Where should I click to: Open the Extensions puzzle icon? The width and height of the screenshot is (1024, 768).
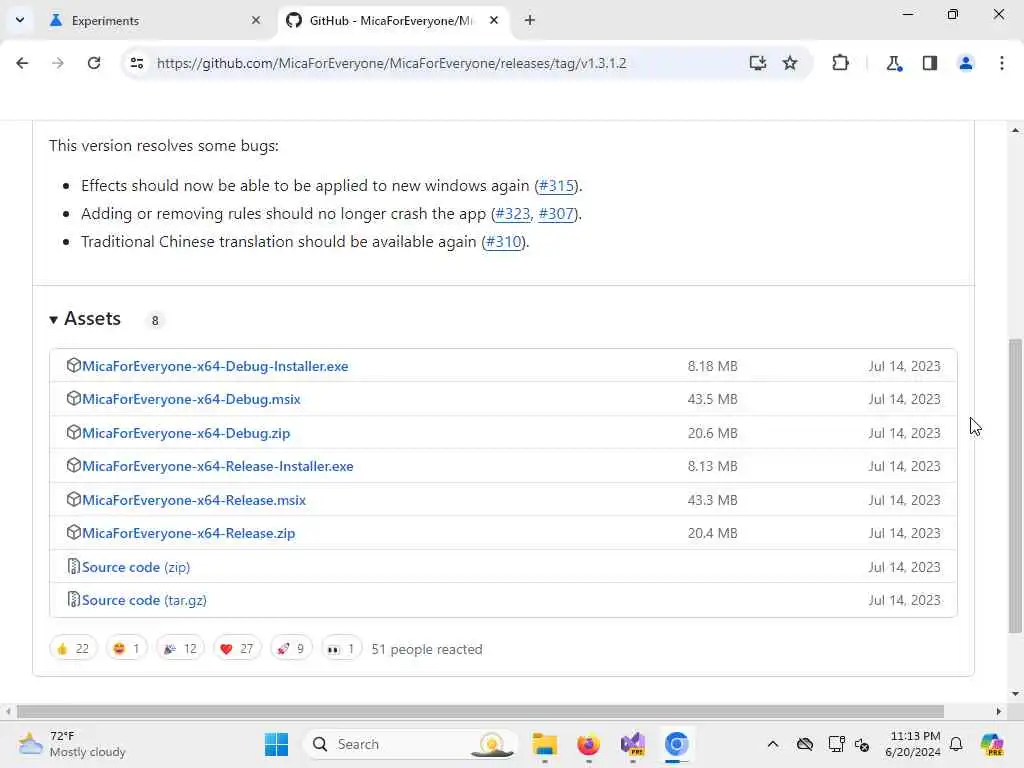pos(840,63)
